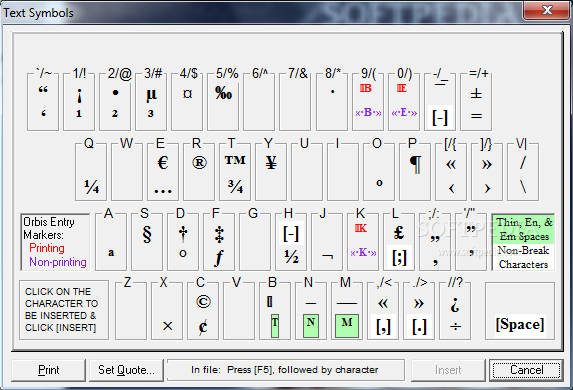This screenshot has height=390, width=573.
Task: Choose the pound £ symbol under L
Action: pos(399,232)
